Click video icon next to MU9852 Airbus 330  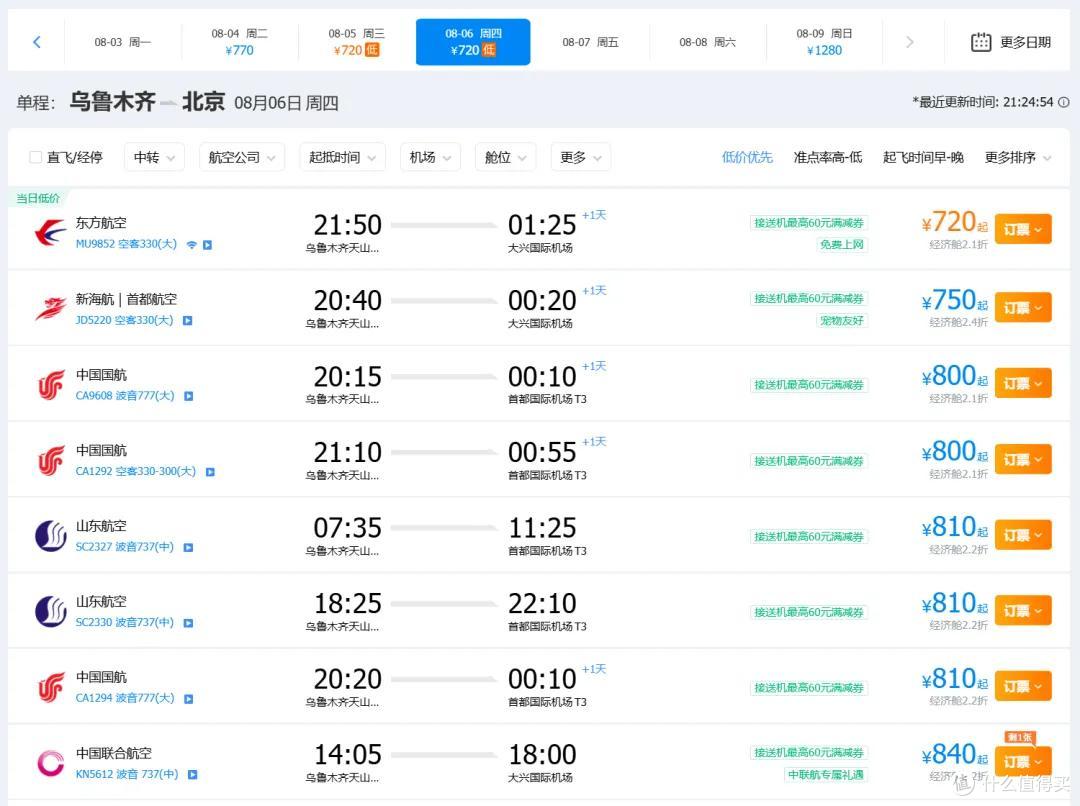click(207, 245)
